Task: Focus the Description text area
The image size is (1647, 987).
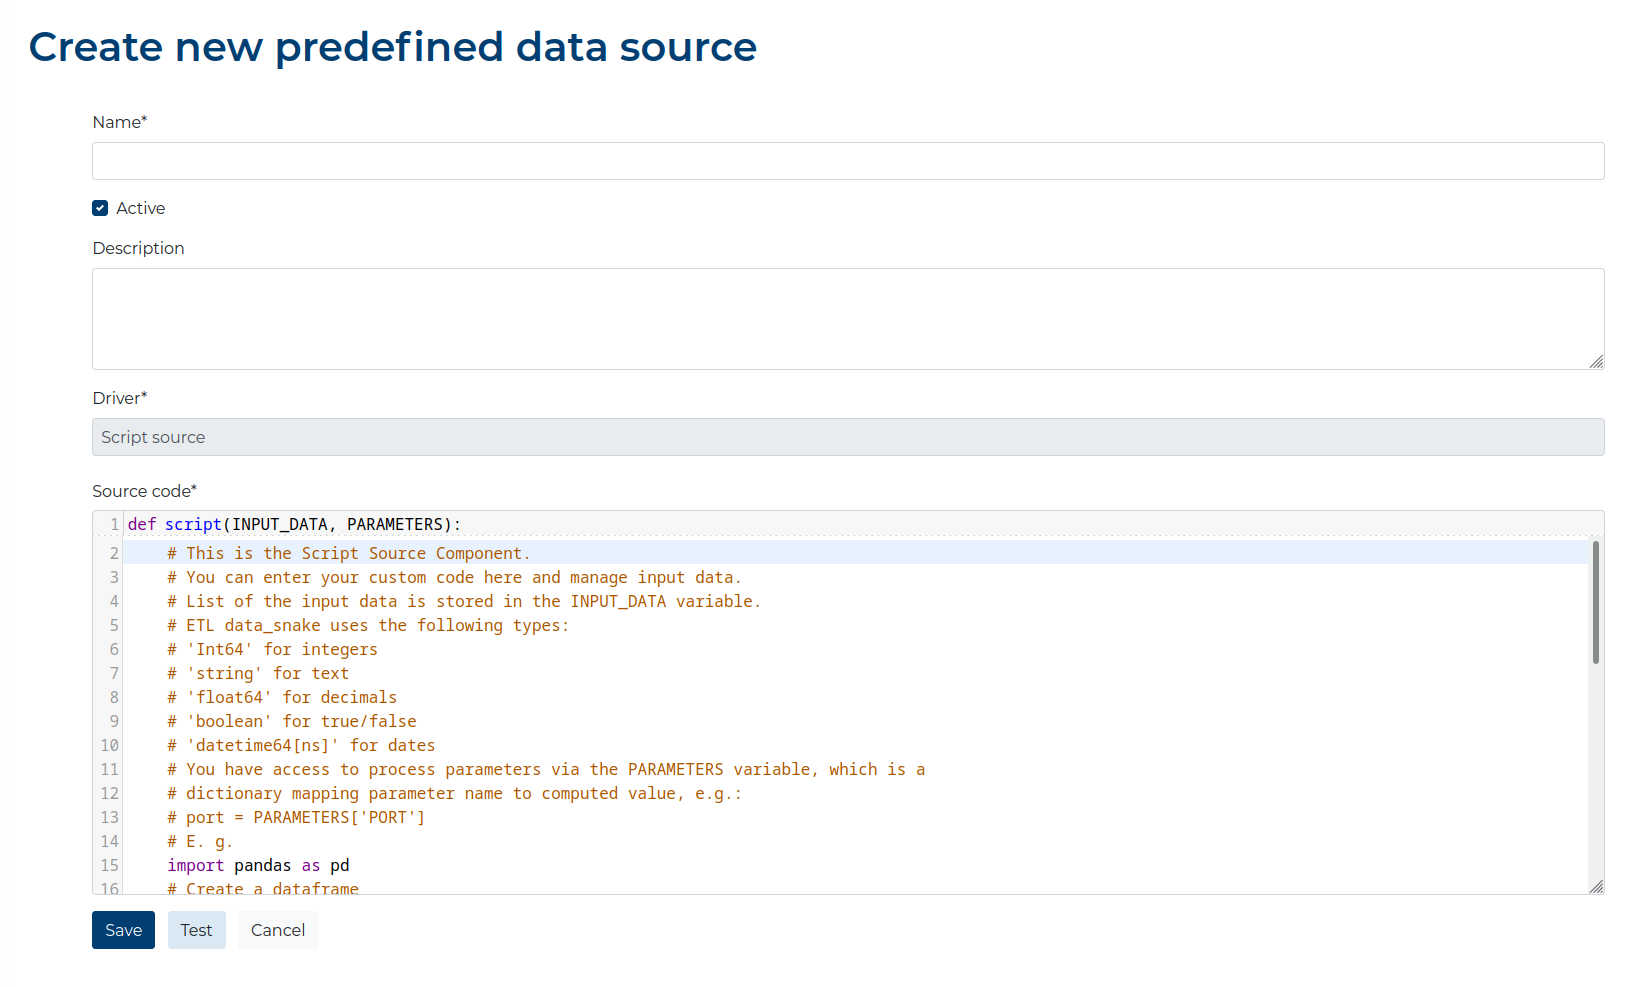Action: (x=848, y=319)
